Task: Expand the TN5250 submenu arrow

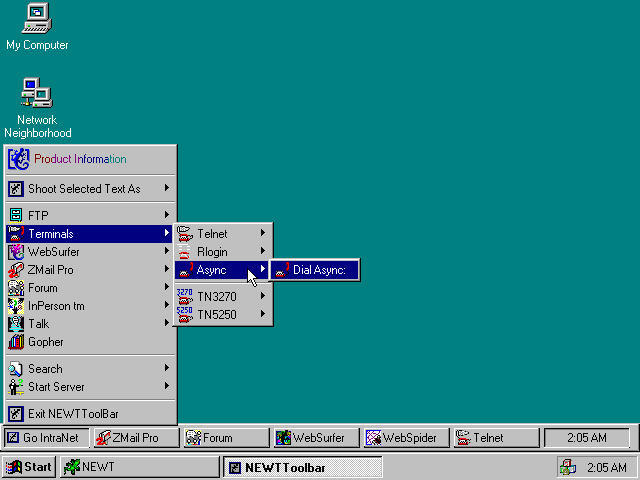Action: pyautogui.click(x=263, y=313)
